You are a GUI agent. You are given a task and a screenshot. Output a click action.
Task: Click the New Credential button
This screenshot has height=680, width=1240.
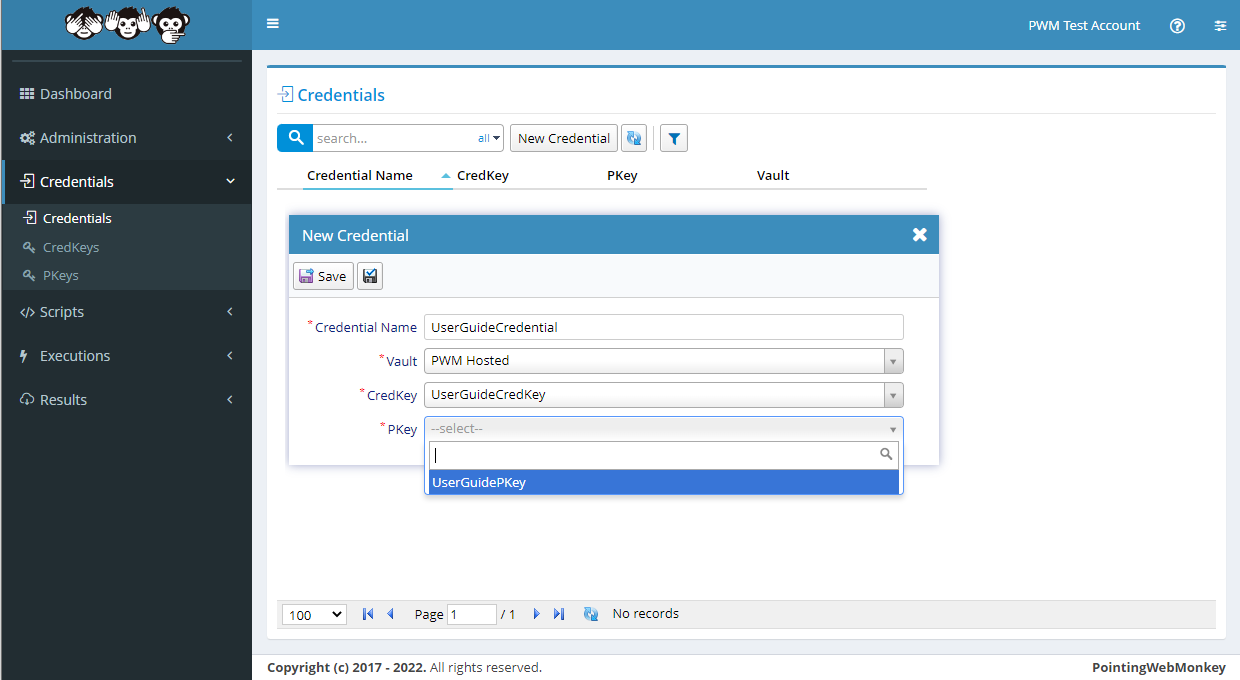[563, 138]
